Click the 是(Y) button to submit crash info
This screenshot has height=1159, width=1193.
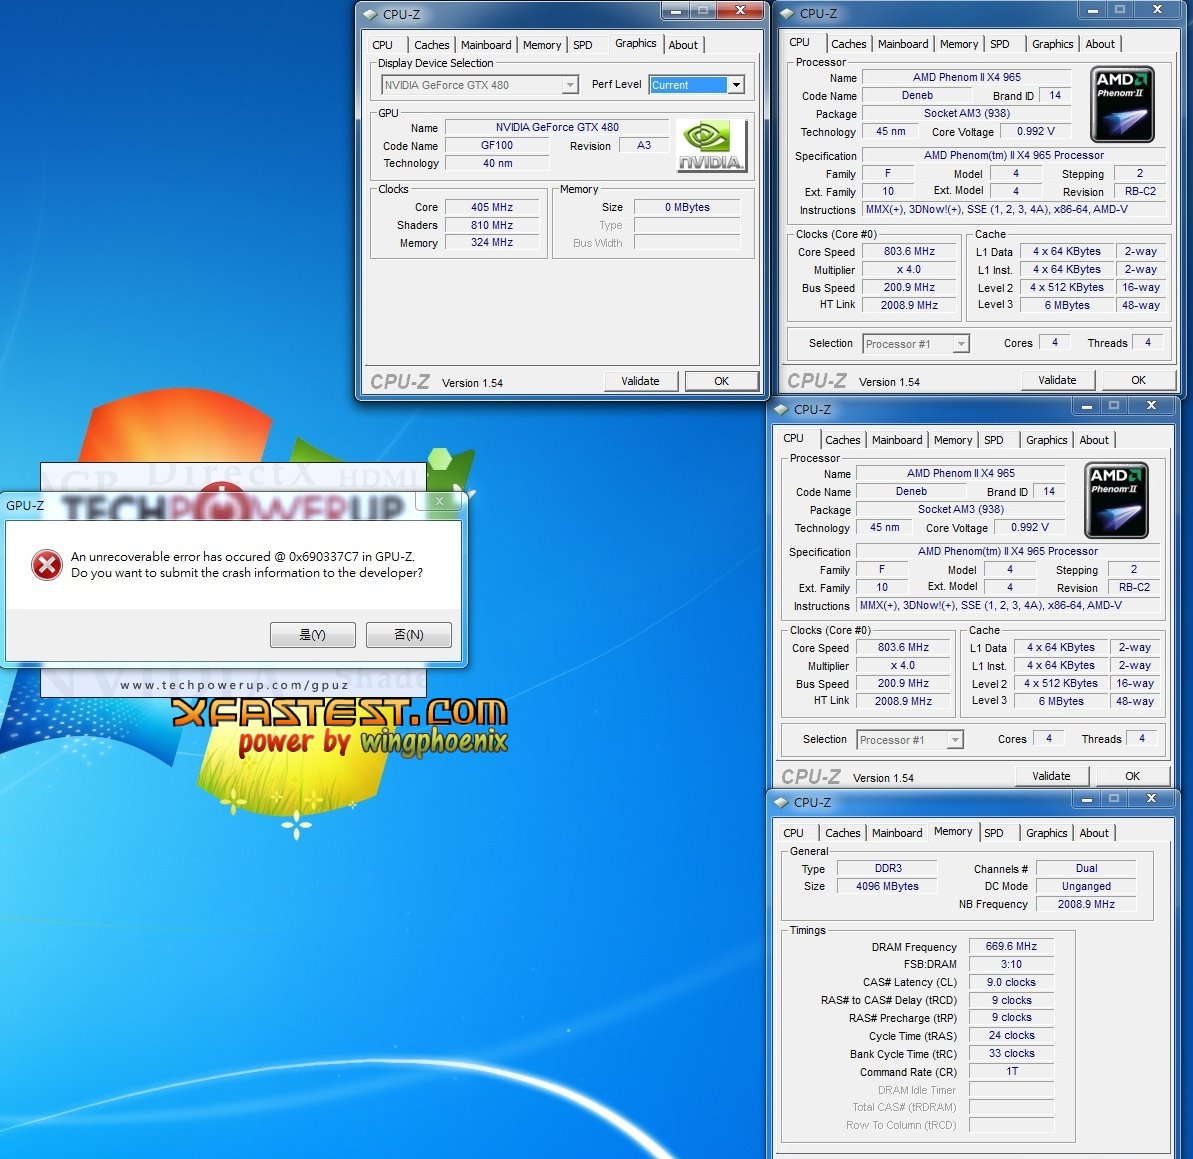(312, 635)
